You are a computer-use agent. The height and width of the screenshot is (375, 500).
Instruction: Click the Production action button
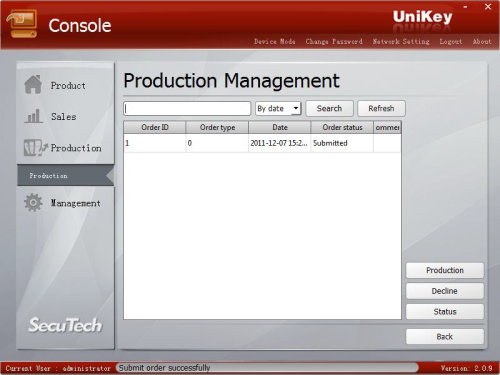coord(445,270)
